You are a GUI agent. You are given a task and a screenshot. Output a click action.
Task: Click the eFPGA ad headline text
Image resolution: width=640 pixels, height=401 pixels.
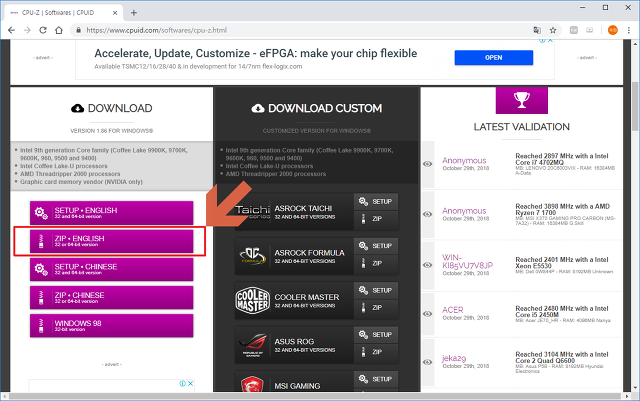(256, 53)
